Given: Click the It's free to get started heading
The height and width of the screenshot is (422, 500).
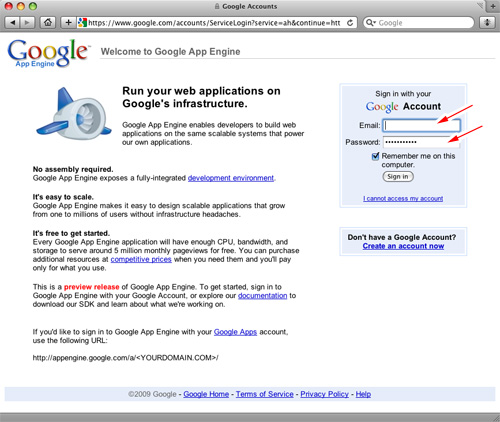Looking at the screenshot, I should [x=71, y=233].
